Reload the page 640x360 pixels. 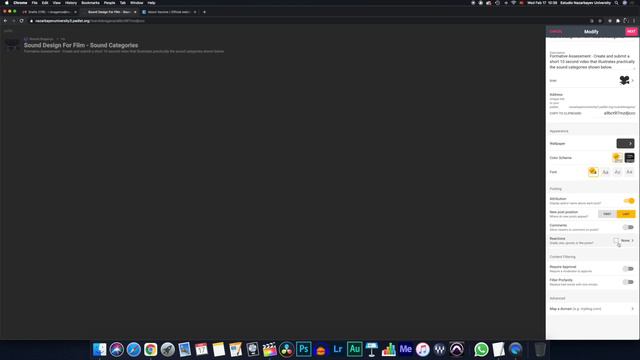pos(22,21)
